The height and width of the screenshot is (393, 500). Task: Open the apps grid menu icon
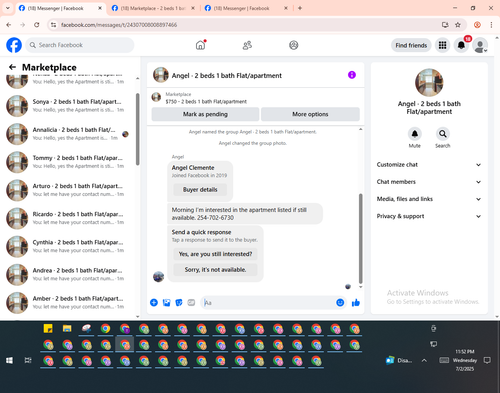click(442, 45)
